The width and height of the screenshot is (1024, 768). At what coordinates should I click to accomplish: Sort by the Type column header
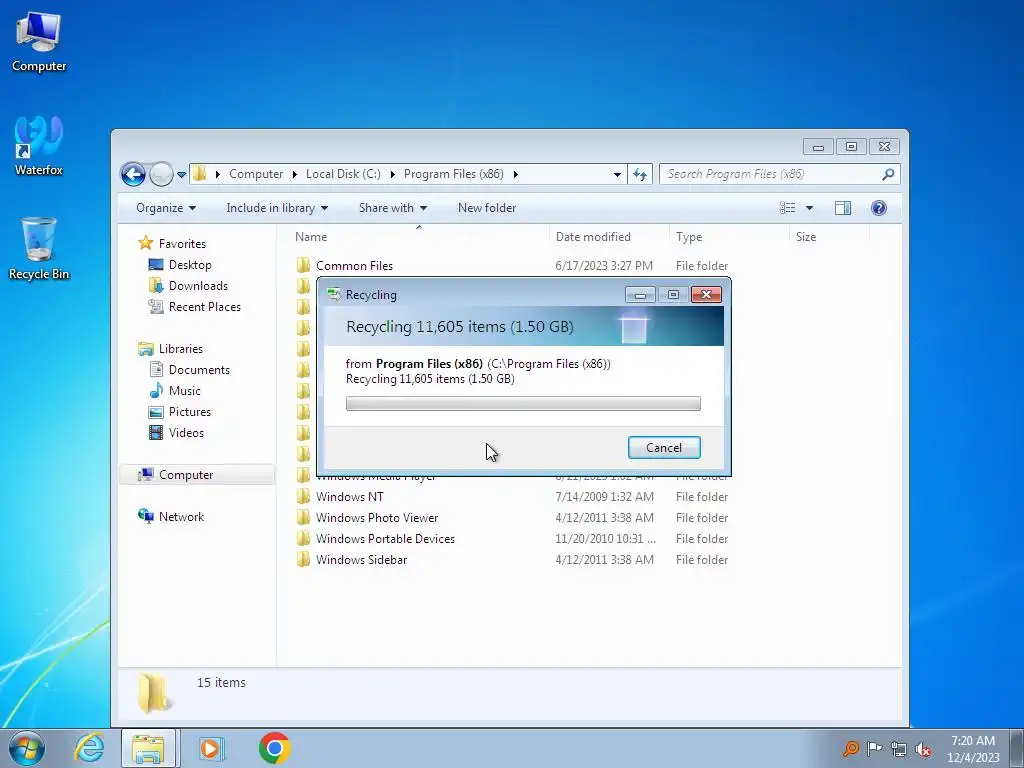click(729, 236)
